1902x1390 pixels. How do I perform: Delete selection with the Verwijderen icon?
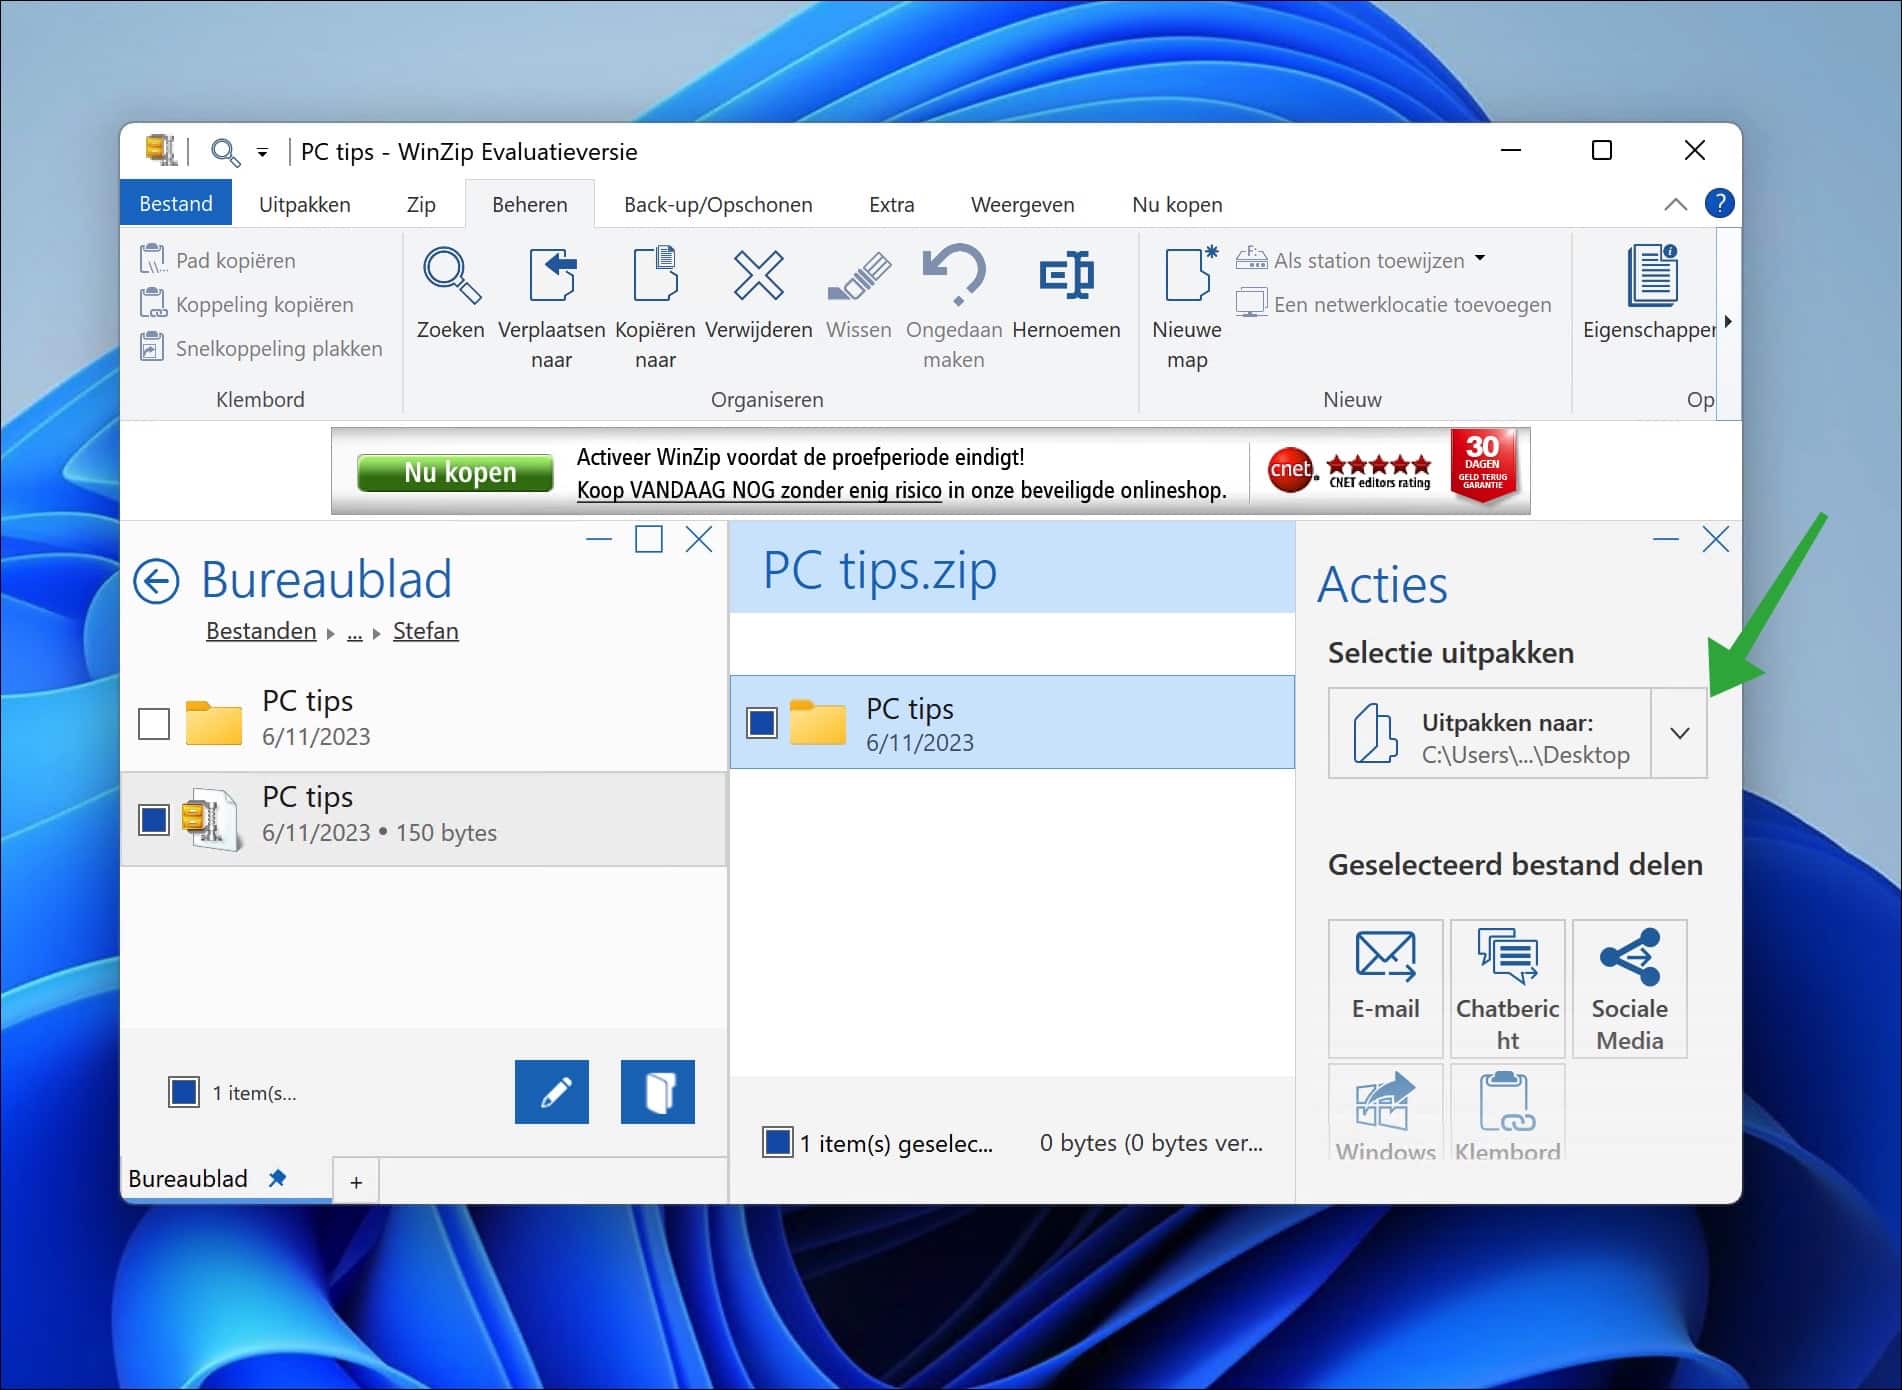(x=758, y=275)
